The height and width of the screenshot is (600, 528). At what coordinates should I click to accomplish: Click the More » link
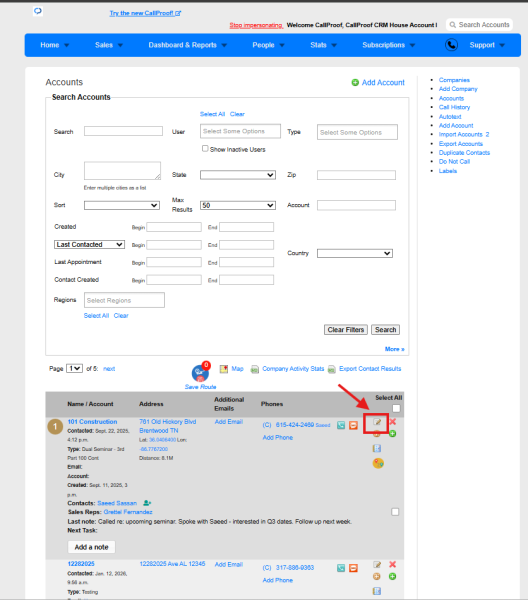[x=394, y=349]
